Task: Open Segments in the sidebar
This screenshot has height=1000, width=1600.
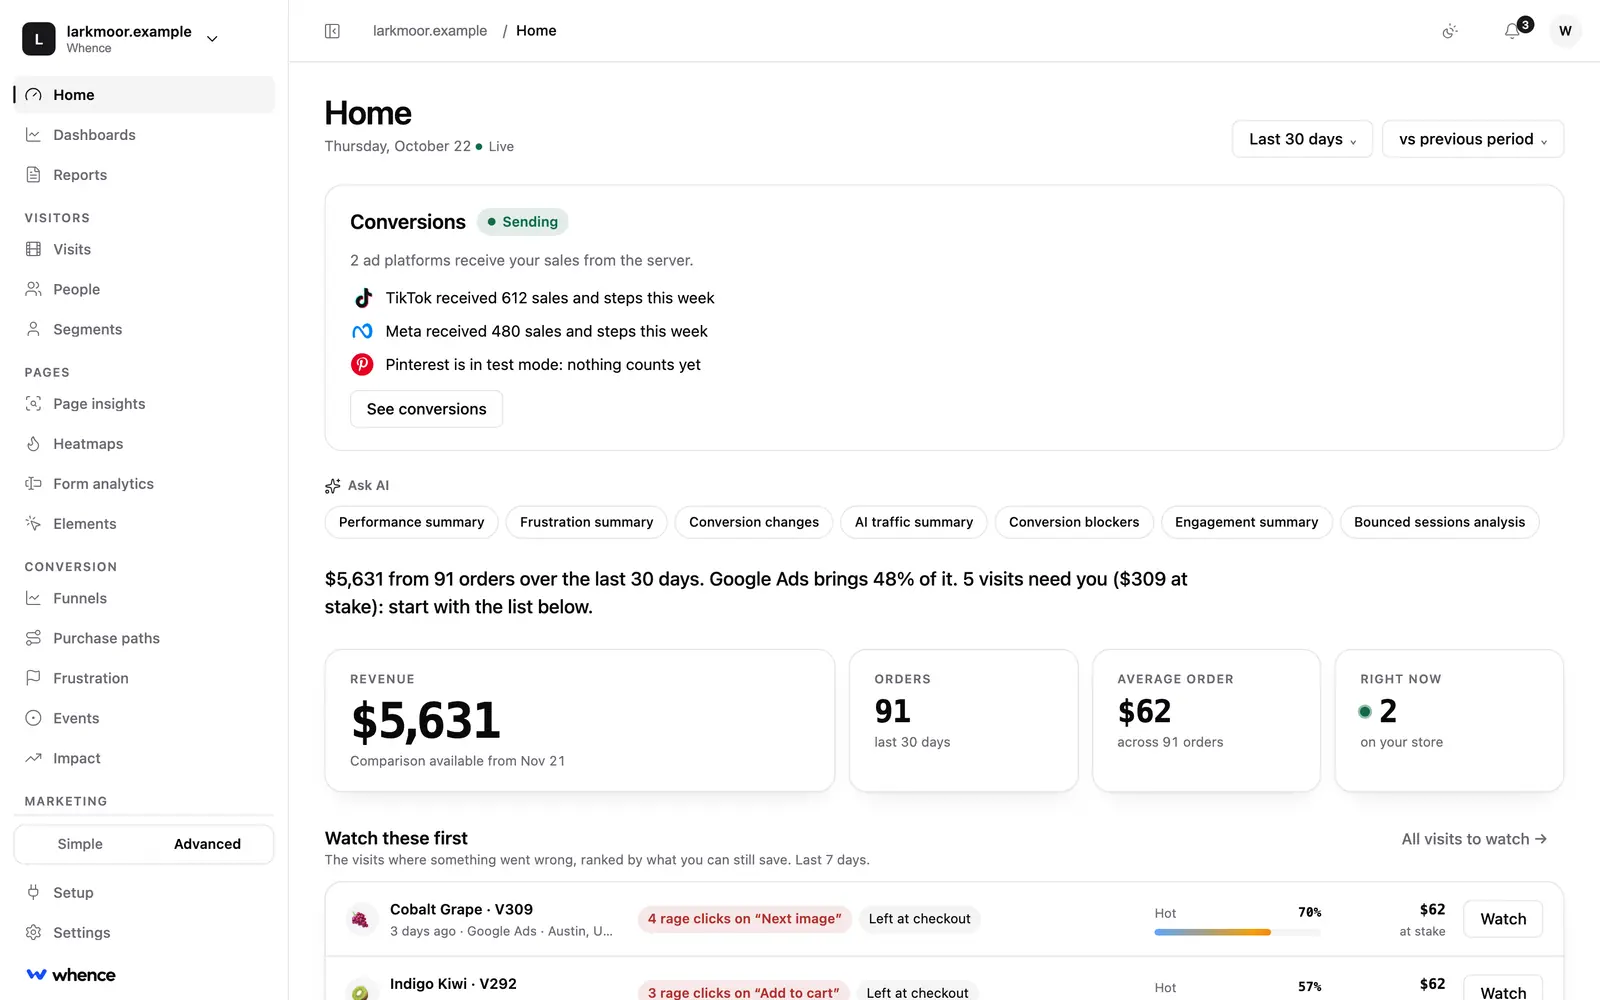Action: (x=144, y=329)
